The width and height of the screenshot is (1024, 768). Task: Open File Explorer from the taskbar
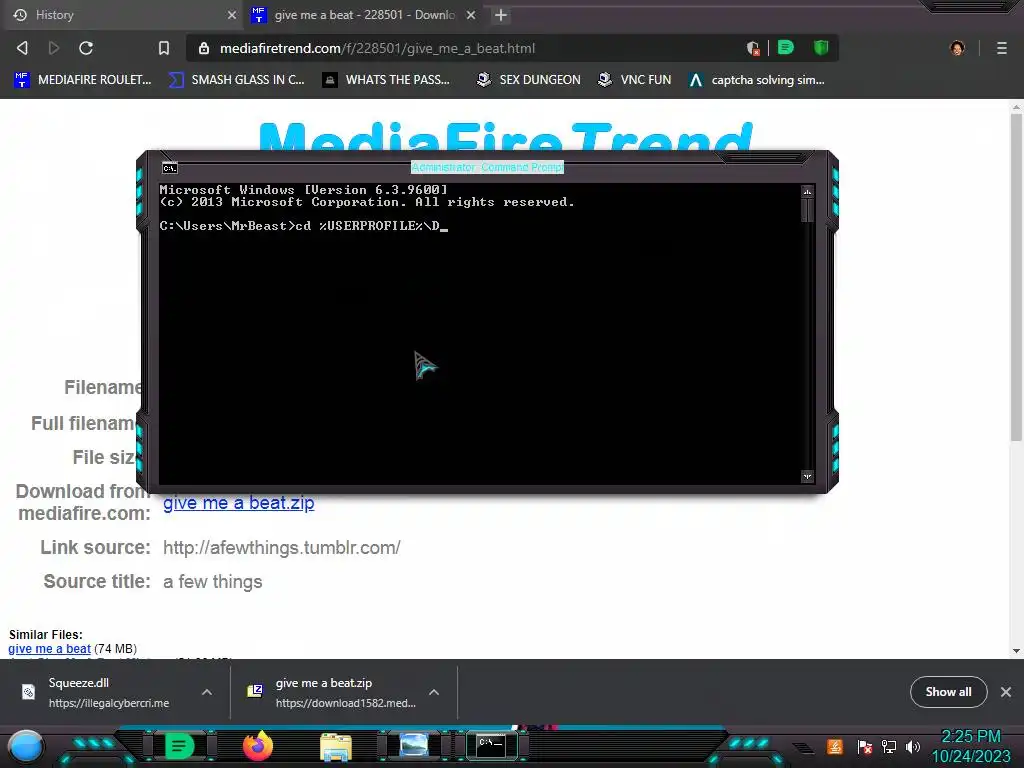336,746
